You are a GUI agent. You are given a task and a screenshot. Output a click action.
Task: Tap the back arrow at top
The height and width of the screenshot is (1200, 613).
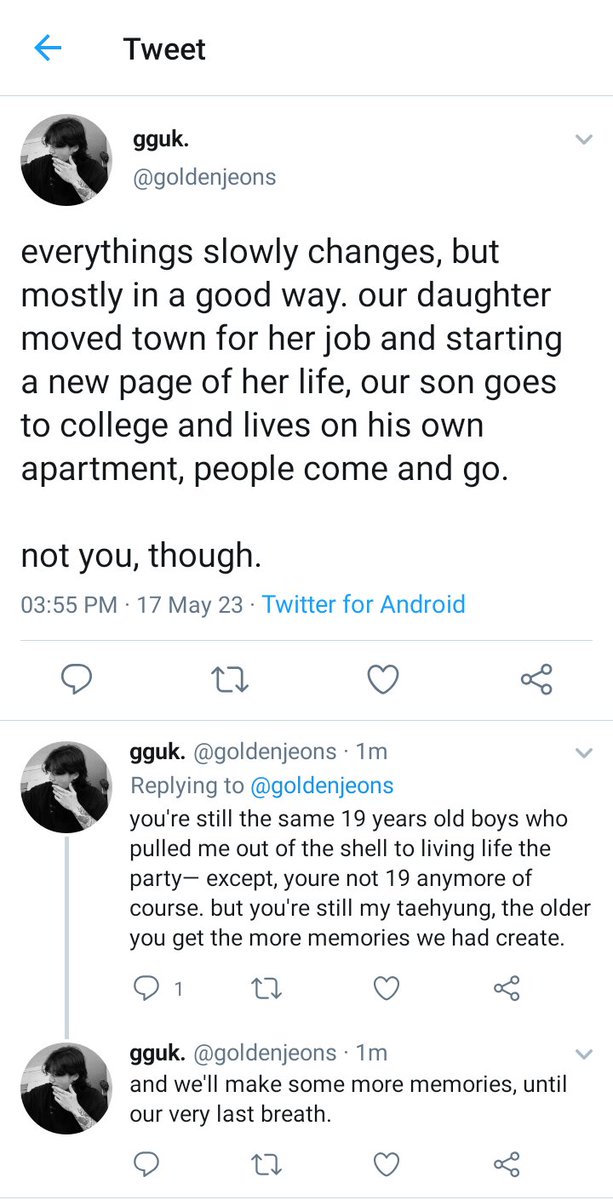[x=47, y=48]
